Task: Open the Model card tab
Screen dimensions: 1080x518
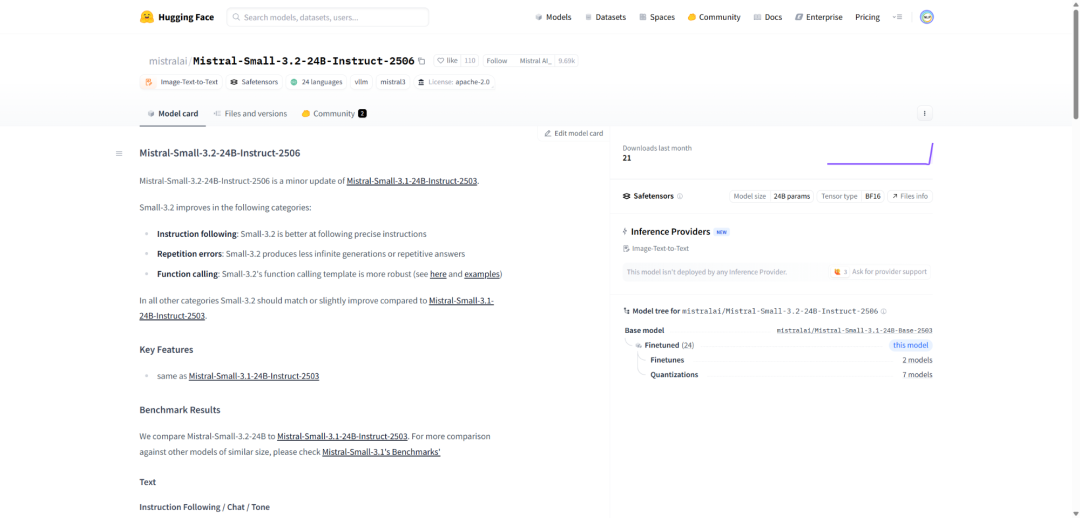Action: [173, 114]
